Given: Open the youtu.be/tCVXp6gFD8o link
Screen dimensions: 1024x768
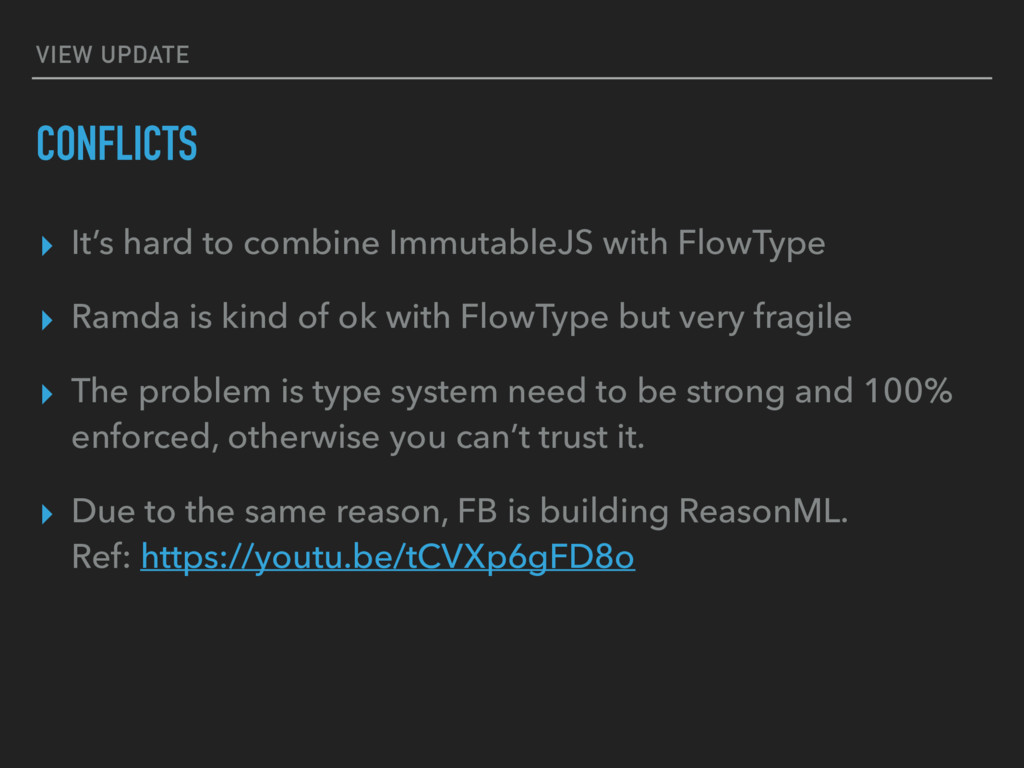Looking at the screenshot, I should tap(387, 557).
